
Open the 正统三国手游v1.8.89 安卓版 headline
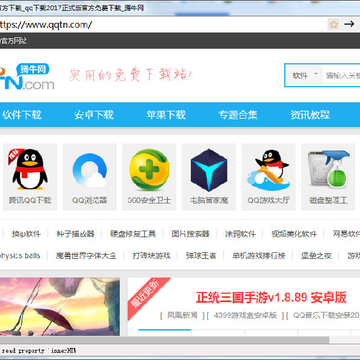click(271, 298)
